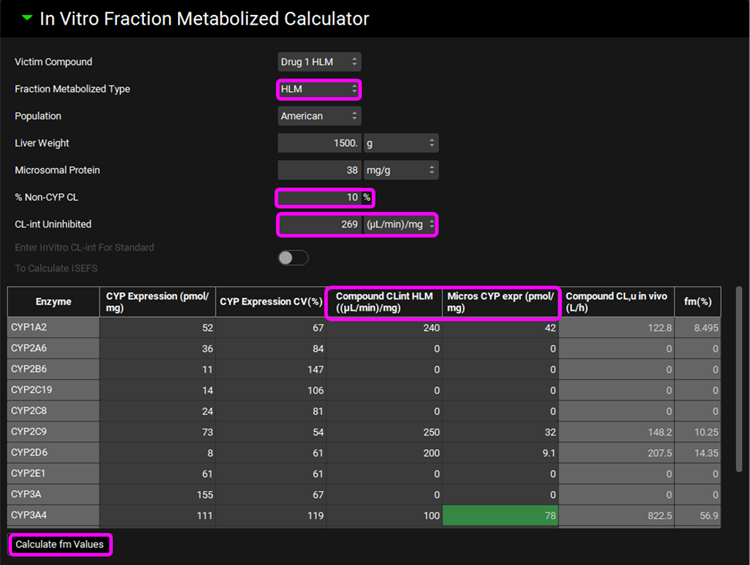
Task: Click the CL-int Uninhibited value field
Action: pyautogui.click(x=319, y=224)
